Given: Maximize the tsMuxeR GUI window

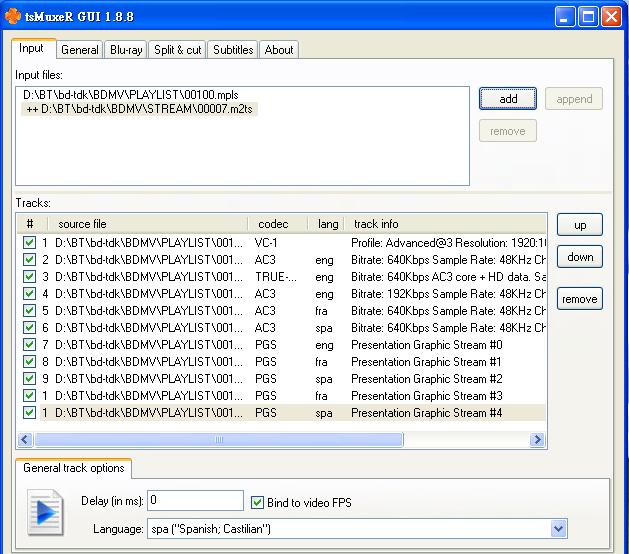Looking at the screenshot, I should coord(588,17).
